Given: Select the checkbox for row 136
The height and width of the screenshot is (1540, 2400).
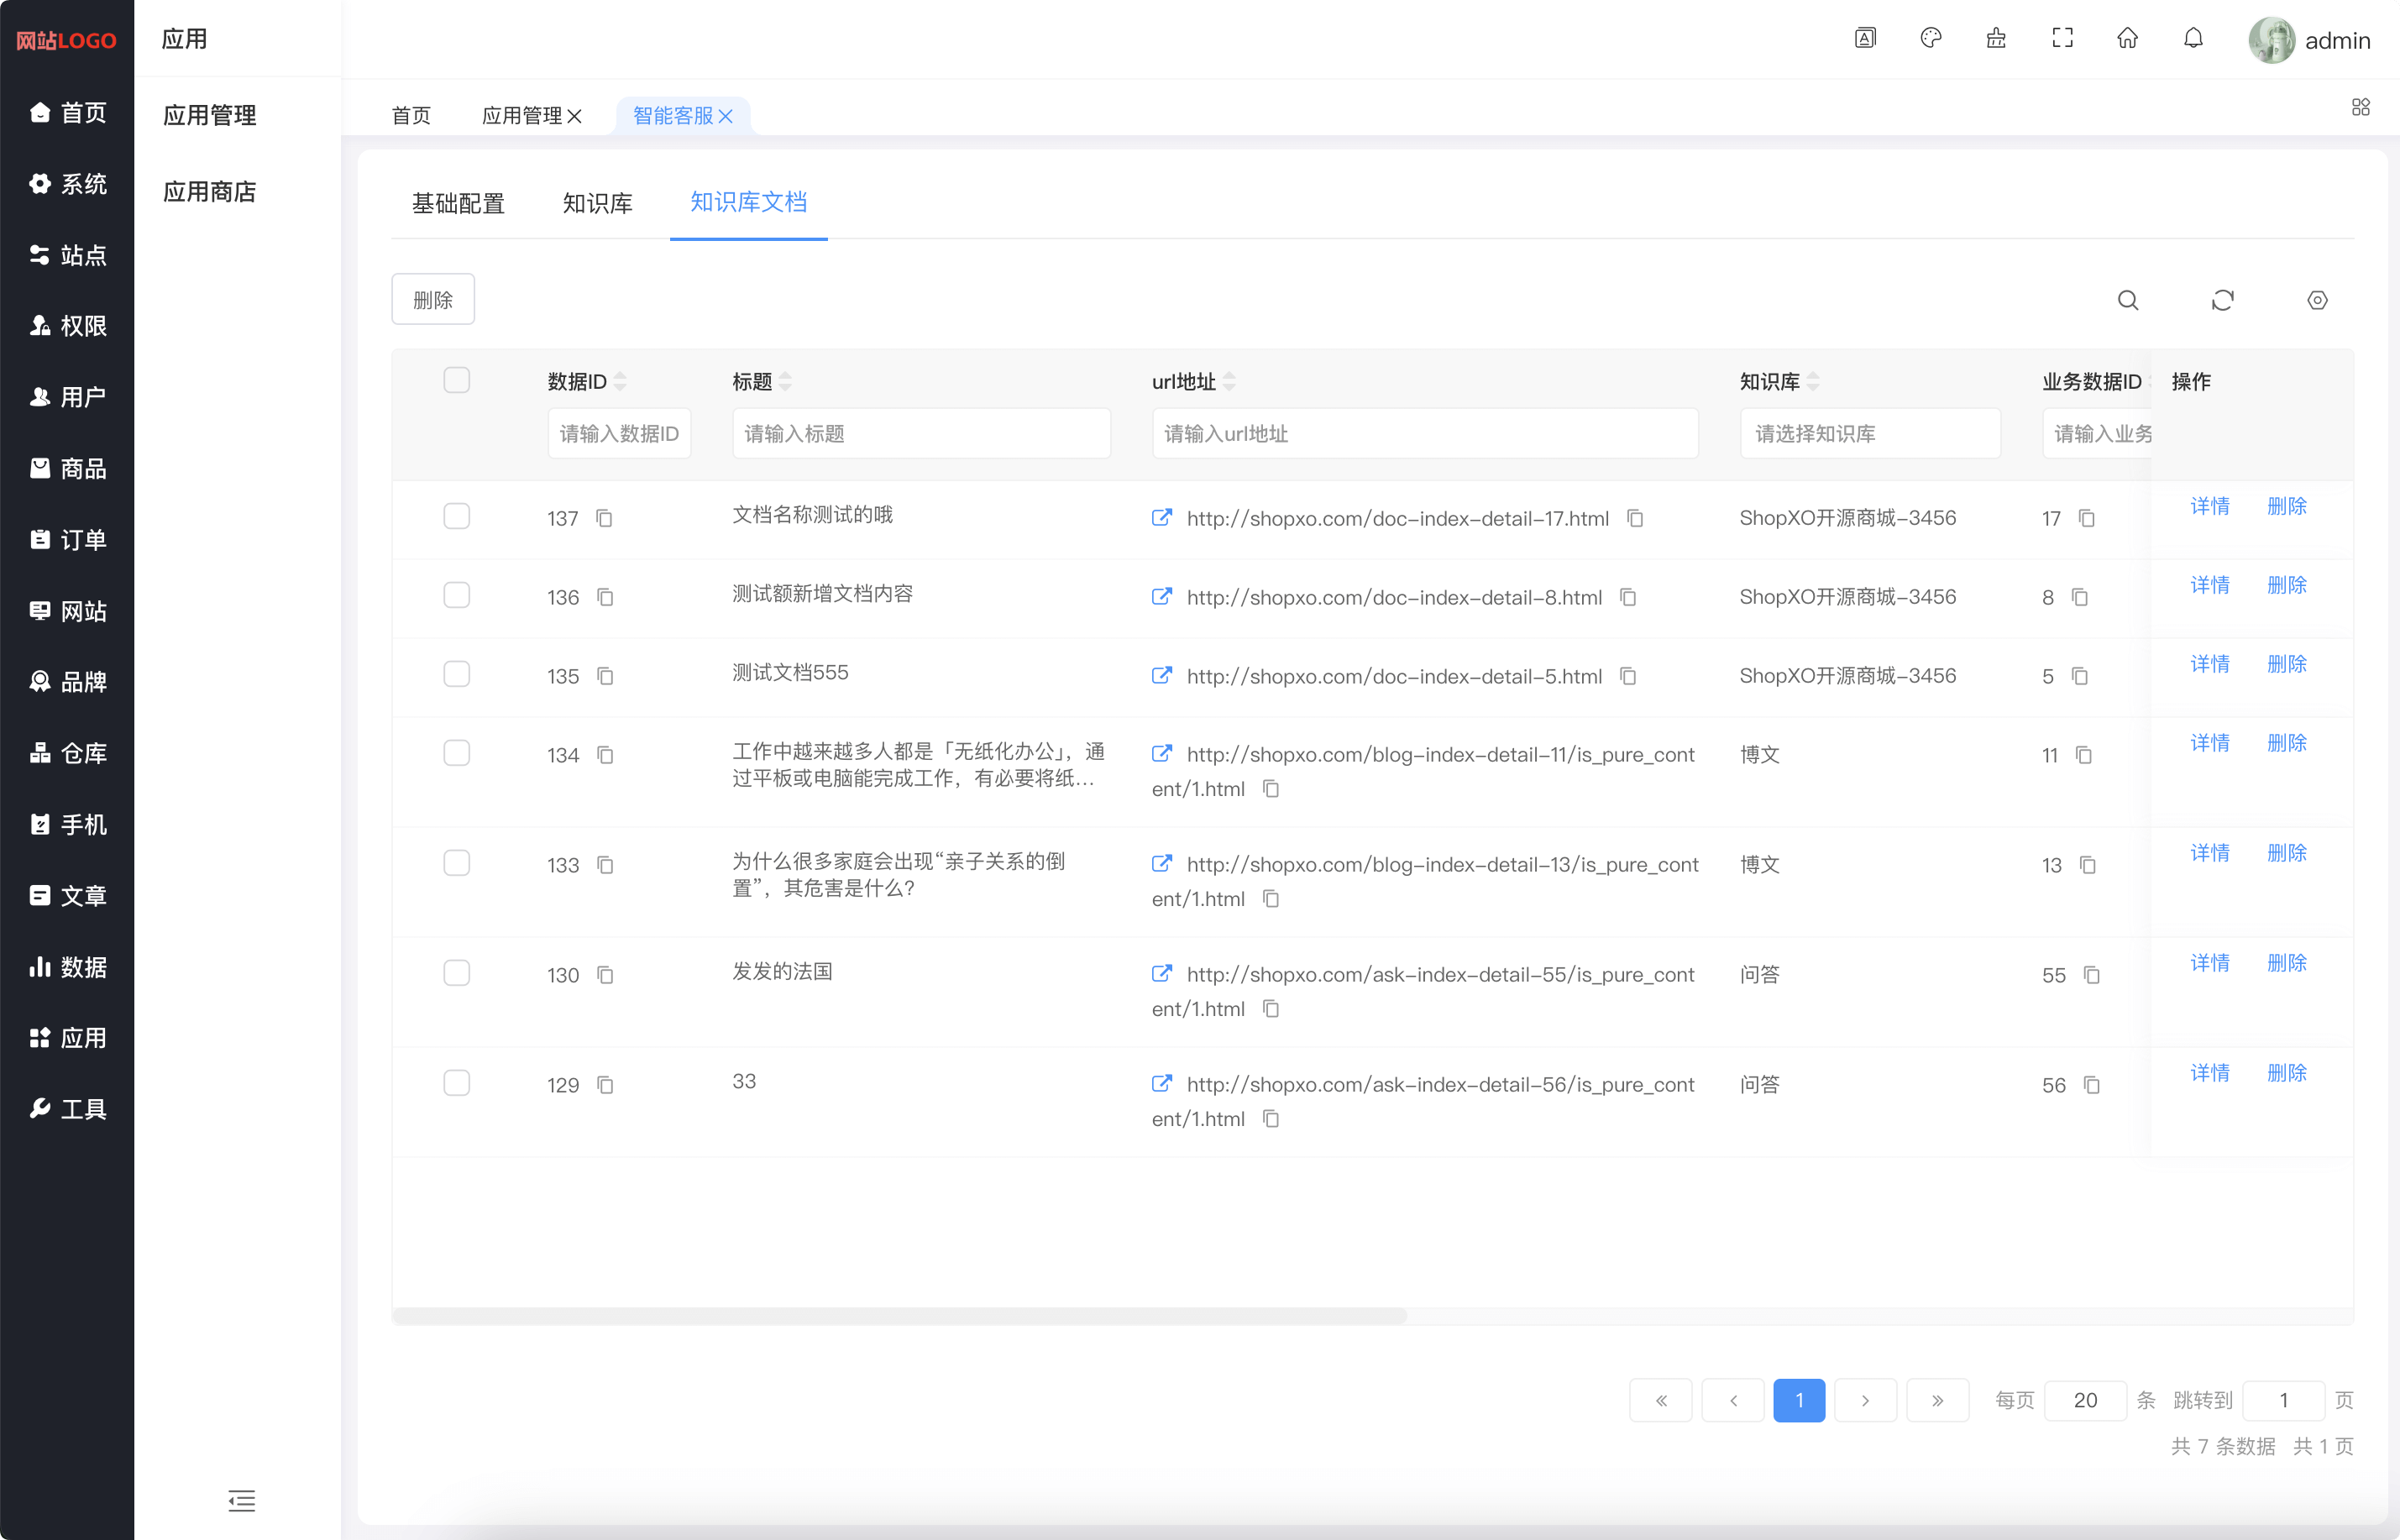Looking at the screenshot, I should tap(456, 595).
